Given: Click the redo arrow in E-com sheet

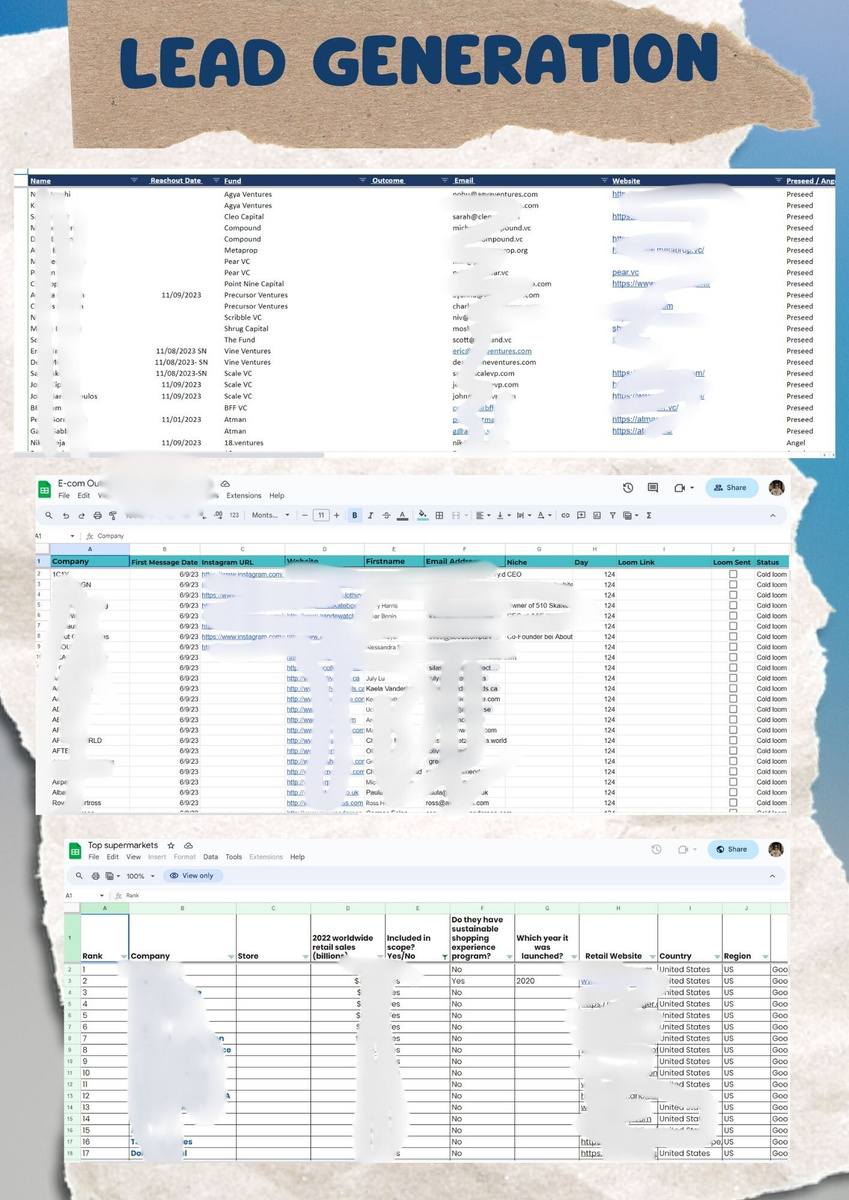Looking at the screenshot, I should pyautogui.click(x=81, y=515).
